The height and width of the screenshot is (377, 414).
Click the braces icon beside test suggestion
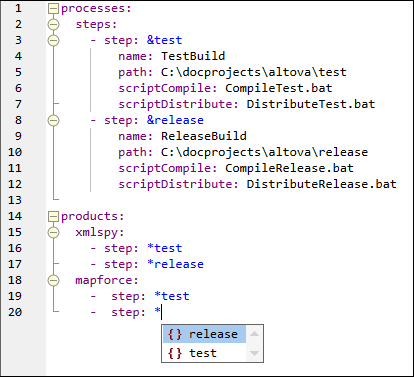(175, 353)
